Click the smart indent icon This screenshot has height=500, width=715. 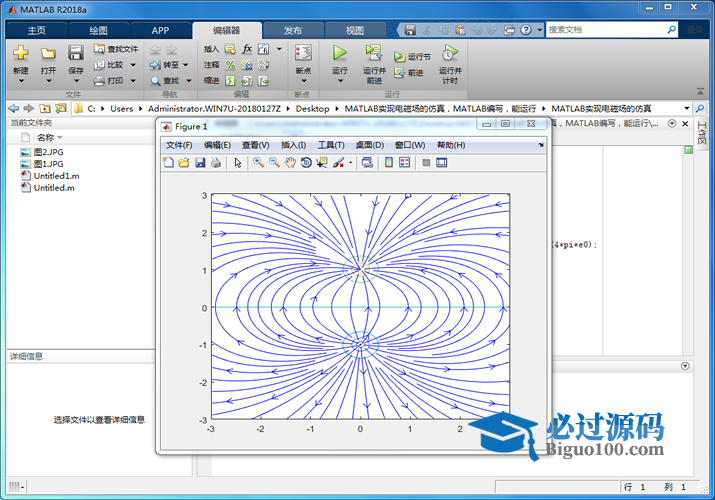(230, 81)
